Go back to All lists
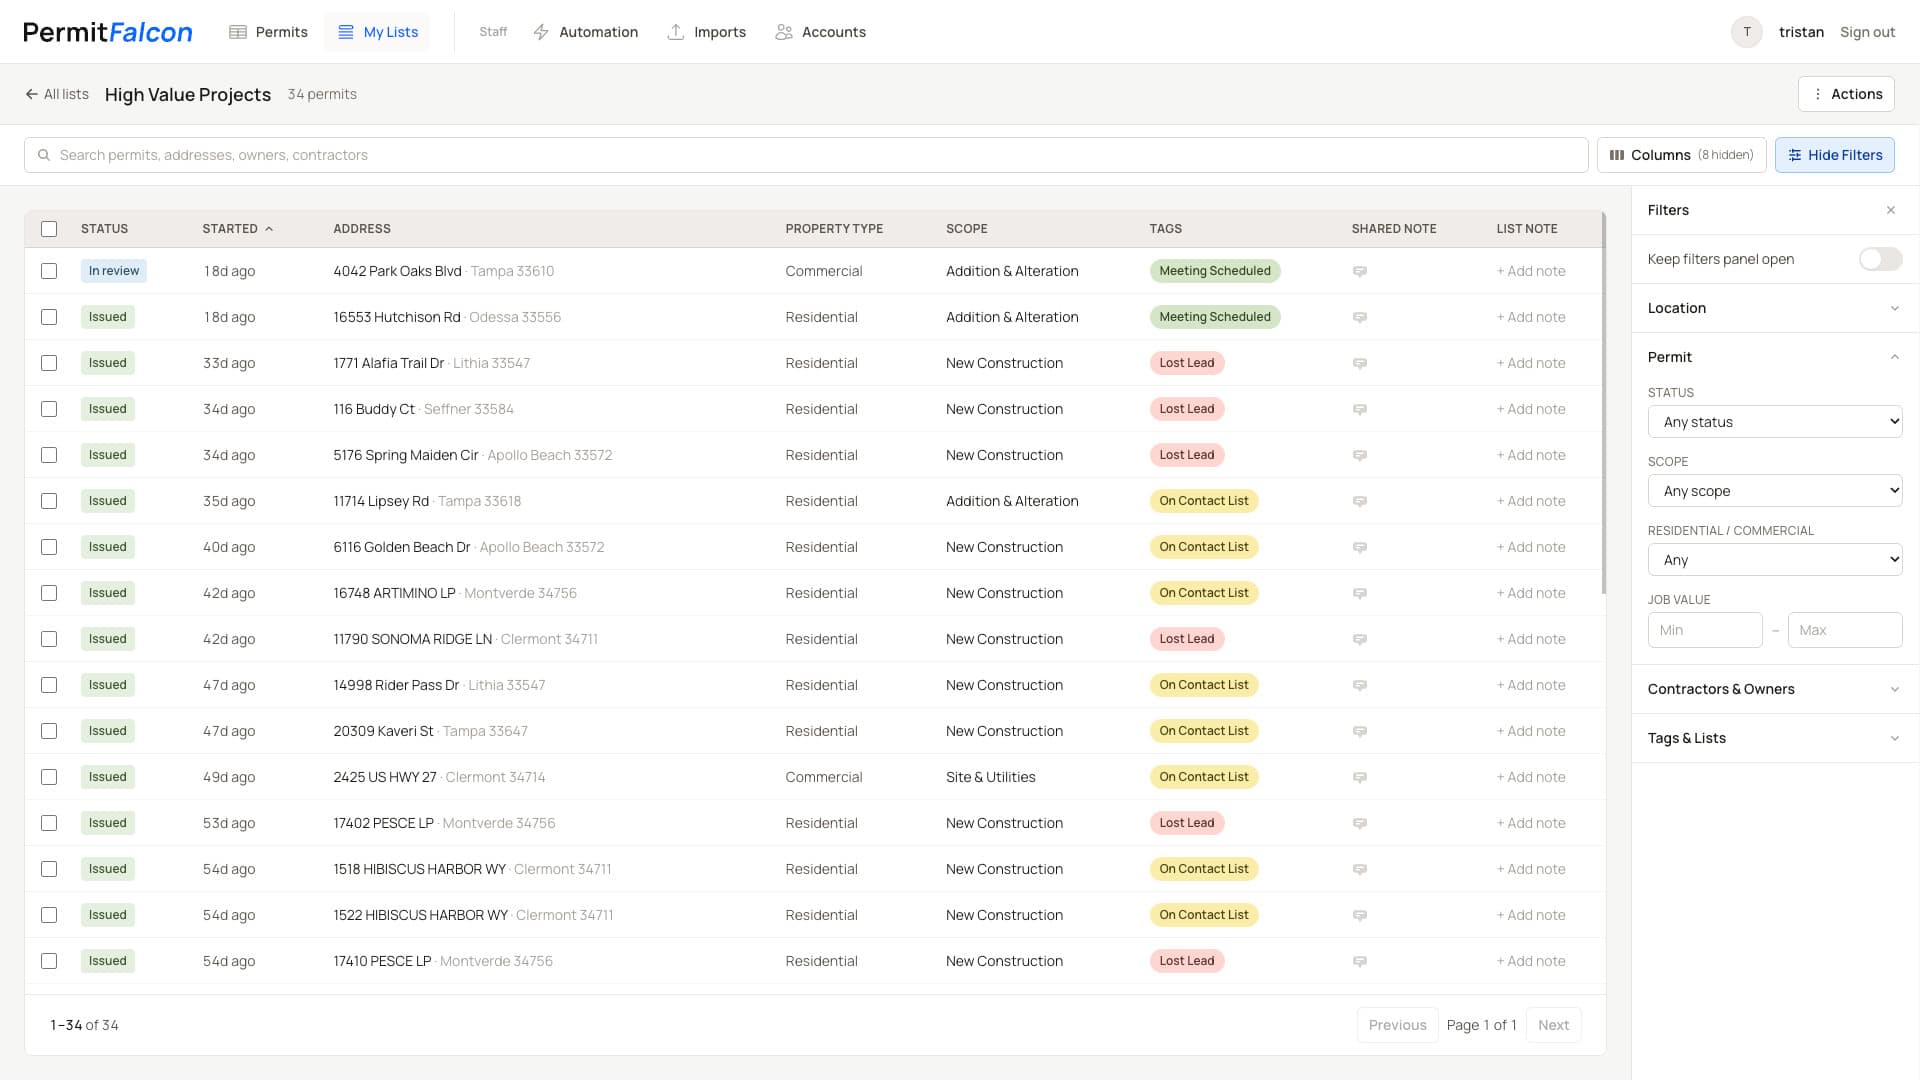The image size is (1920, 1080). click(x=57, y=94)
